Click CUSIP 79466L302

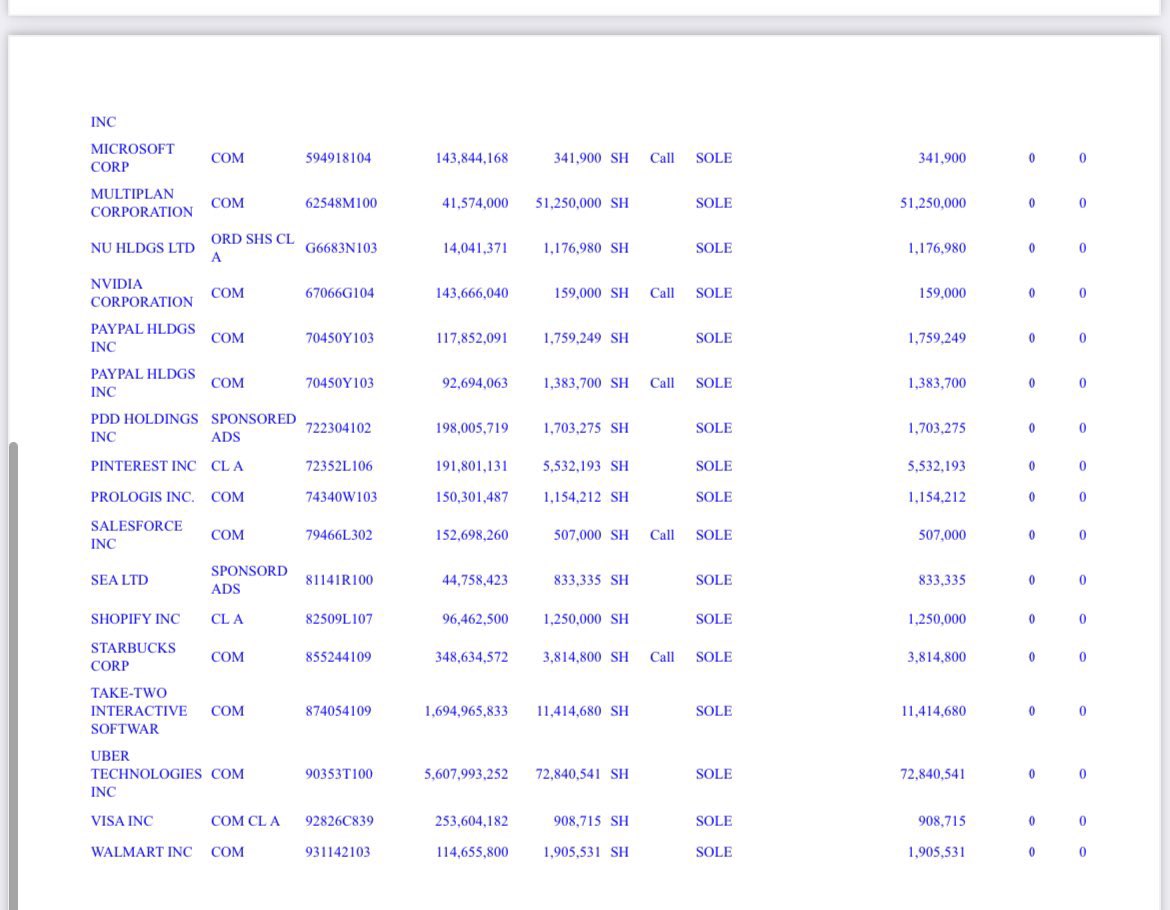339,535
